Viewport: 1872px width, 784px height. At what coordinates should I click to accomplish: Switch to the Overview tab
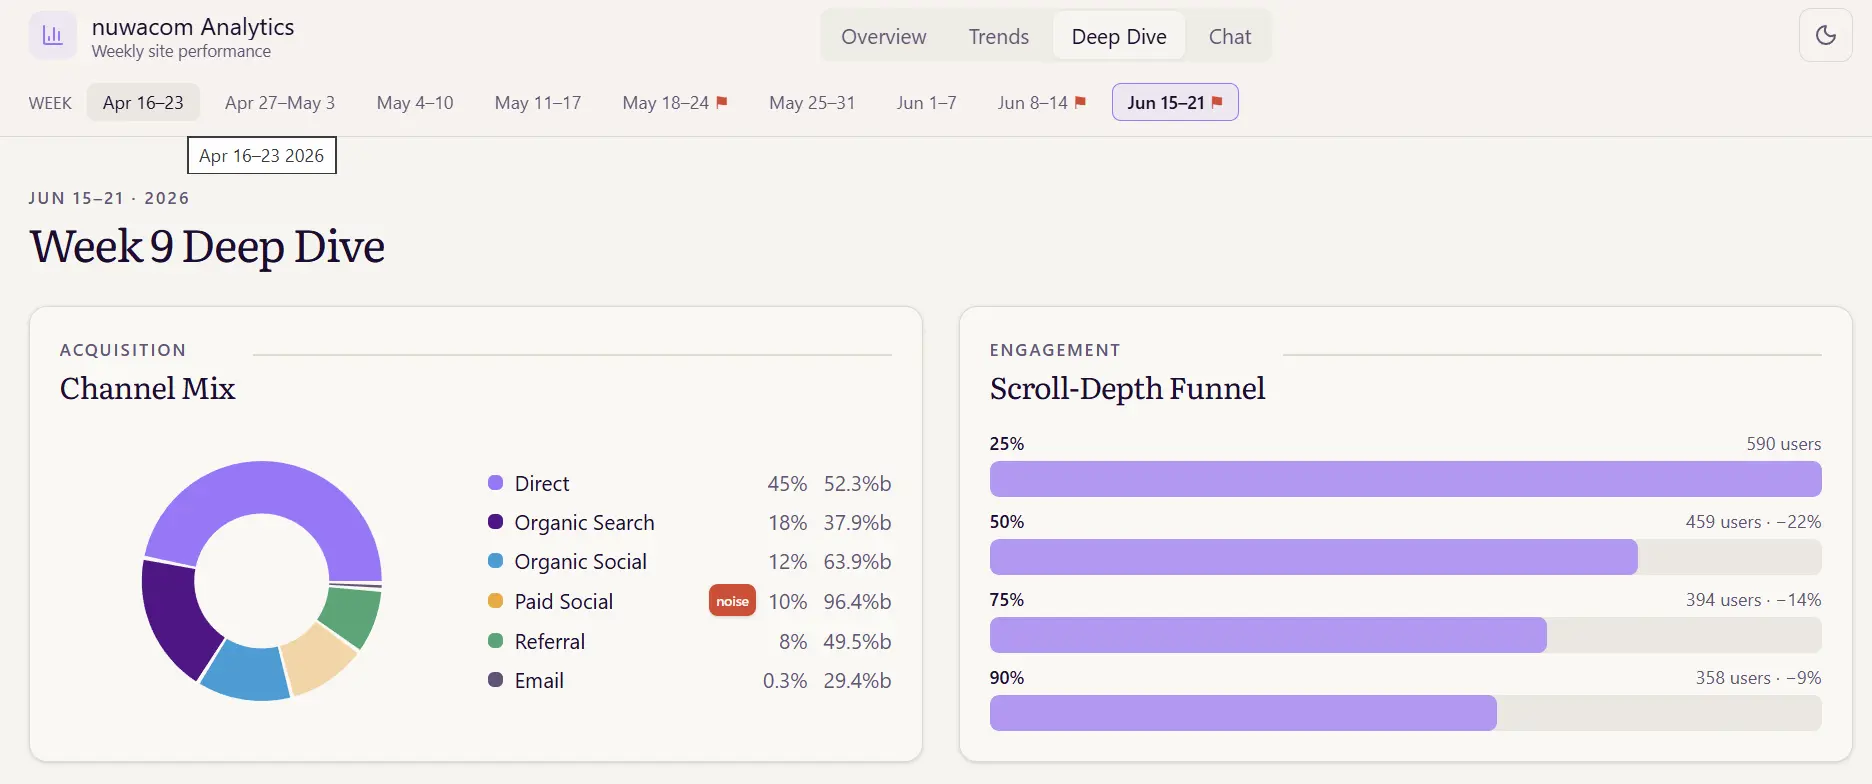pyautogui.click(x=883, y=37)
